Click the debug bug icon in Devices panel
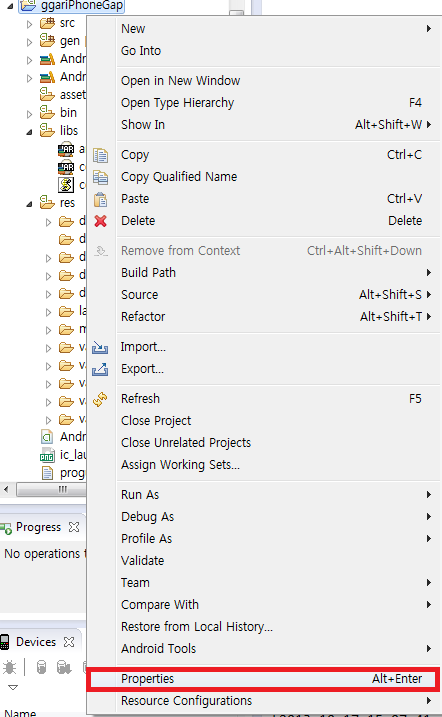 pyautogui.click(x=10, y=668)
